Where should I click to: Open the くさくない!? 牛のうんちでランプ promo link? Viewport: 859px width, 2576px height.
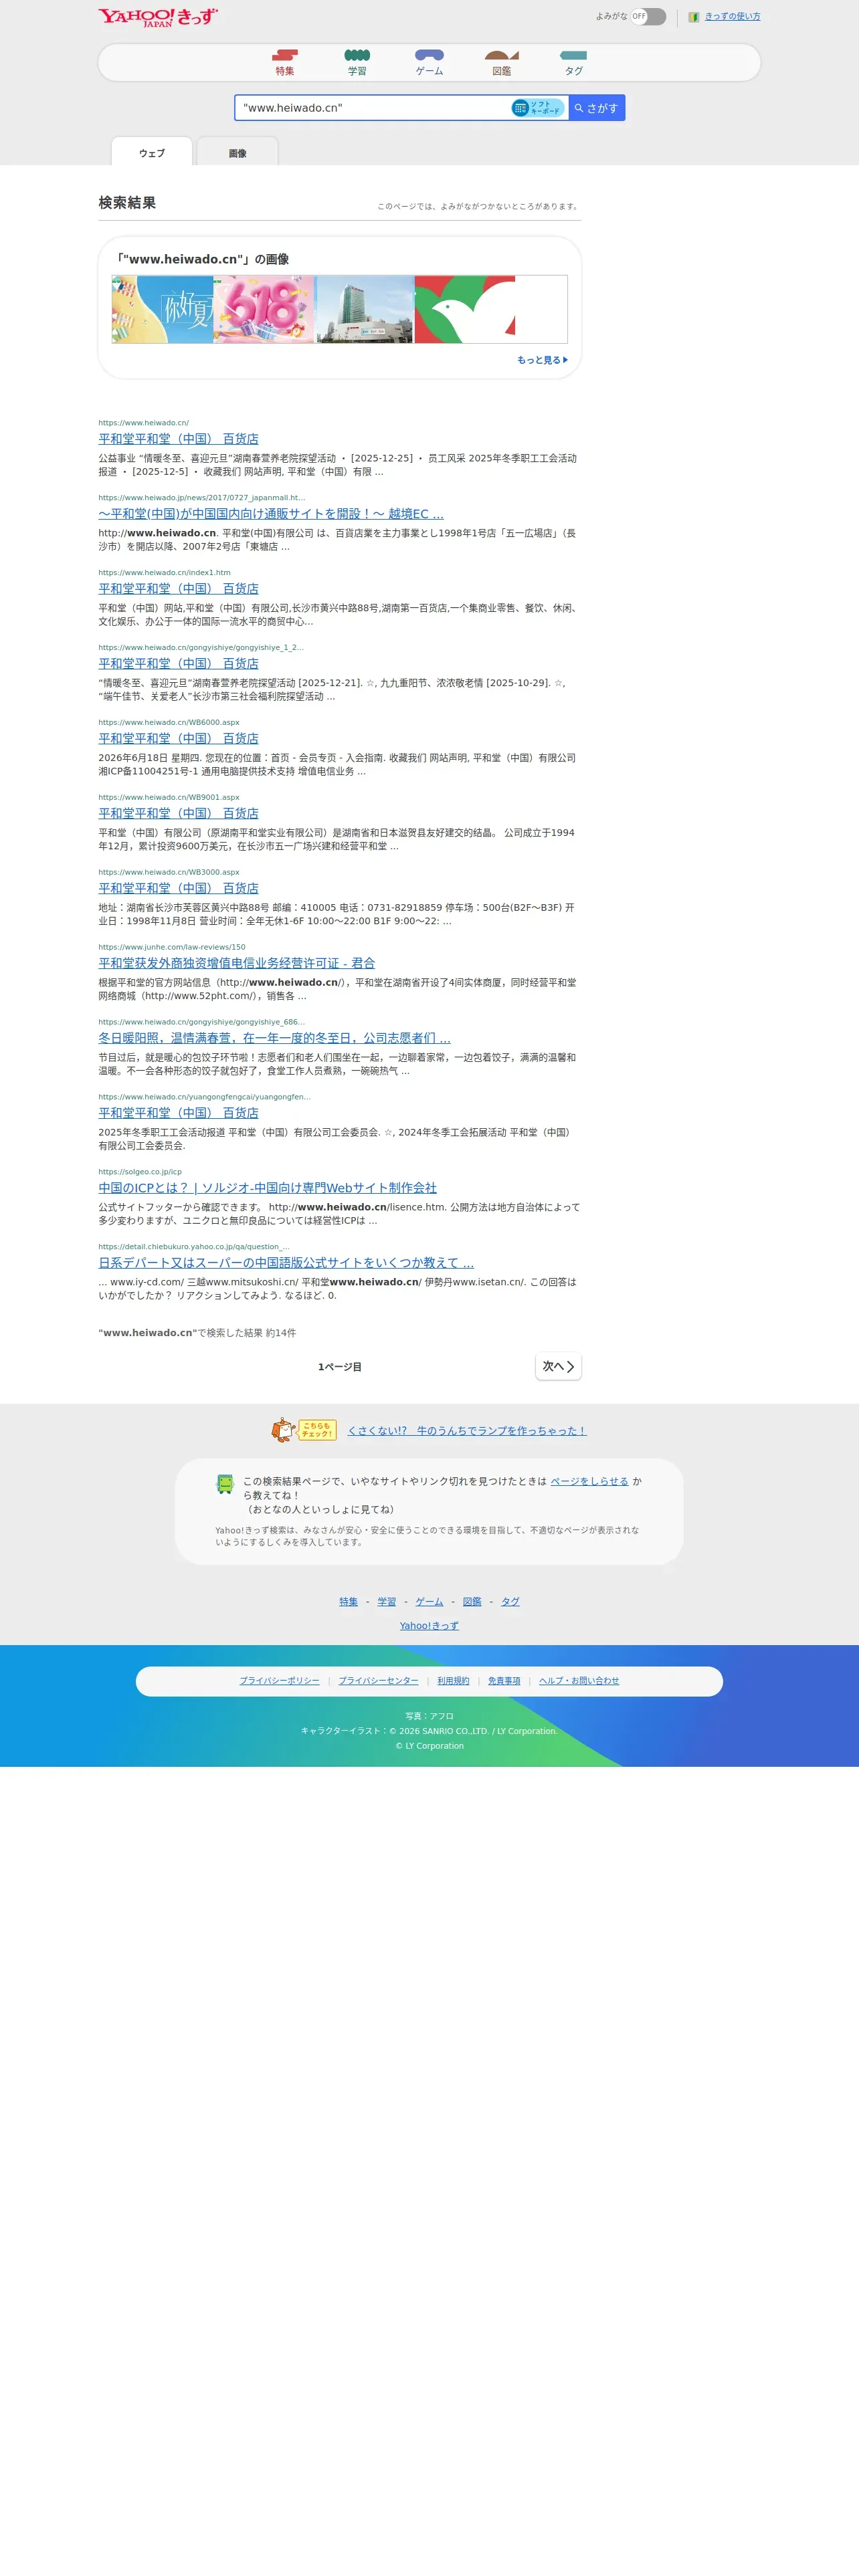(x=467, y=1431)
